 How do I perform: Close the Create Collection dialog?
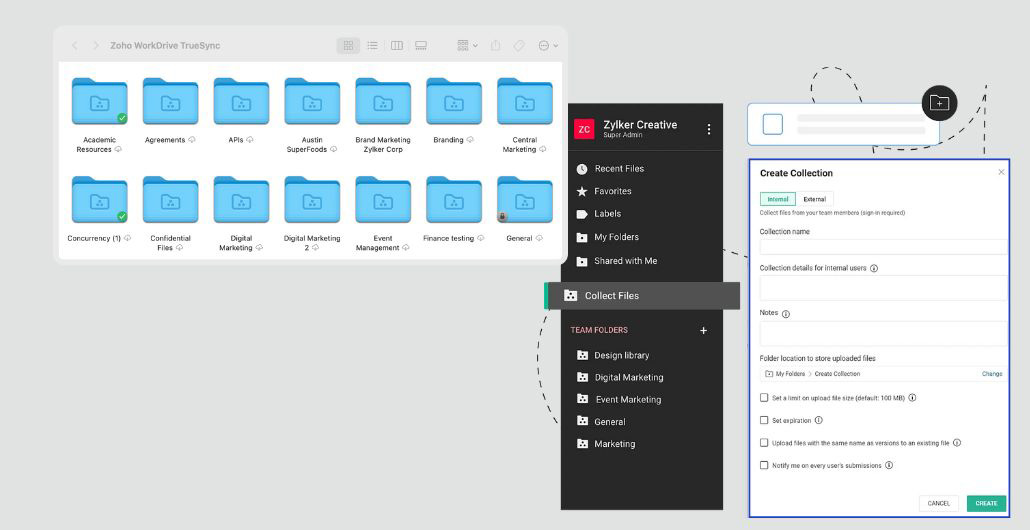pos(1001,172)
